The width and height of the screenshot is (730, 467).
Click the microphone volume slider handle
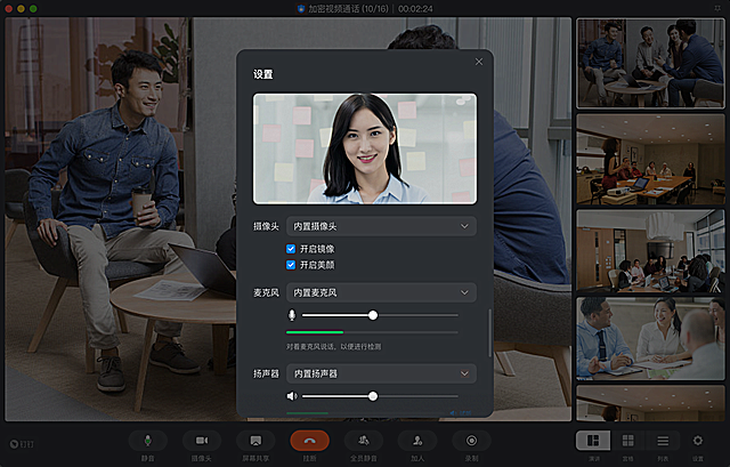(373, 315)
